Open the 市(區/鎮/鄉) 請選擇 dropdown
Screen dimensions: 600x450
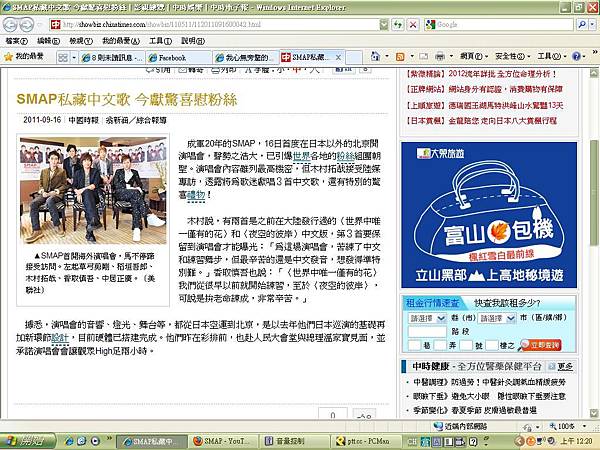pos(497,318)
